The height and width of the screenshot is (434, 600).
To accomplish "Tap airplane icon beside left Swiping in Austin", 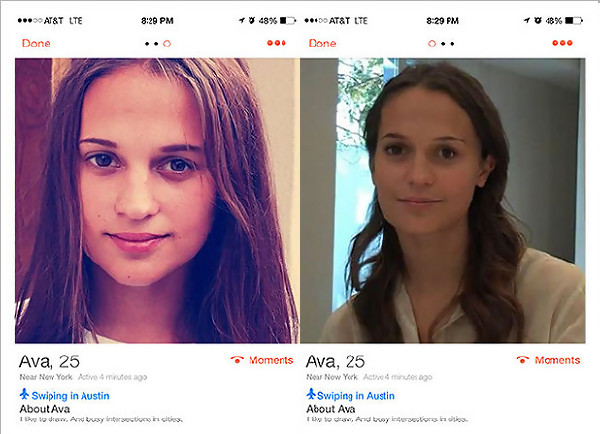I will coord(24,394).
